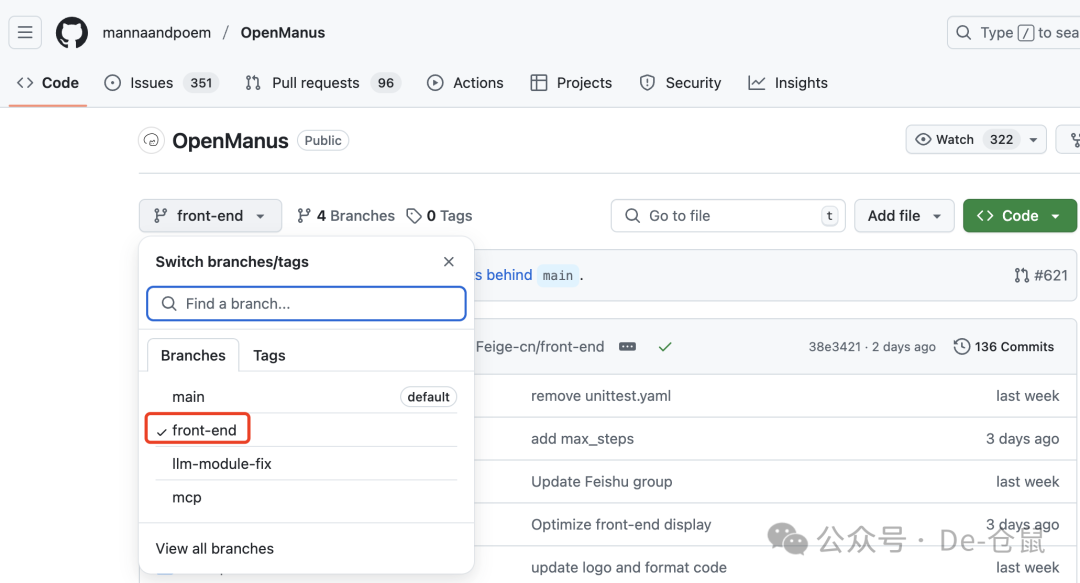Image resolution: width=1080 pixels, height=583 pixels.
Task: Open the add max_steps commit message
Action: (582, 439)
